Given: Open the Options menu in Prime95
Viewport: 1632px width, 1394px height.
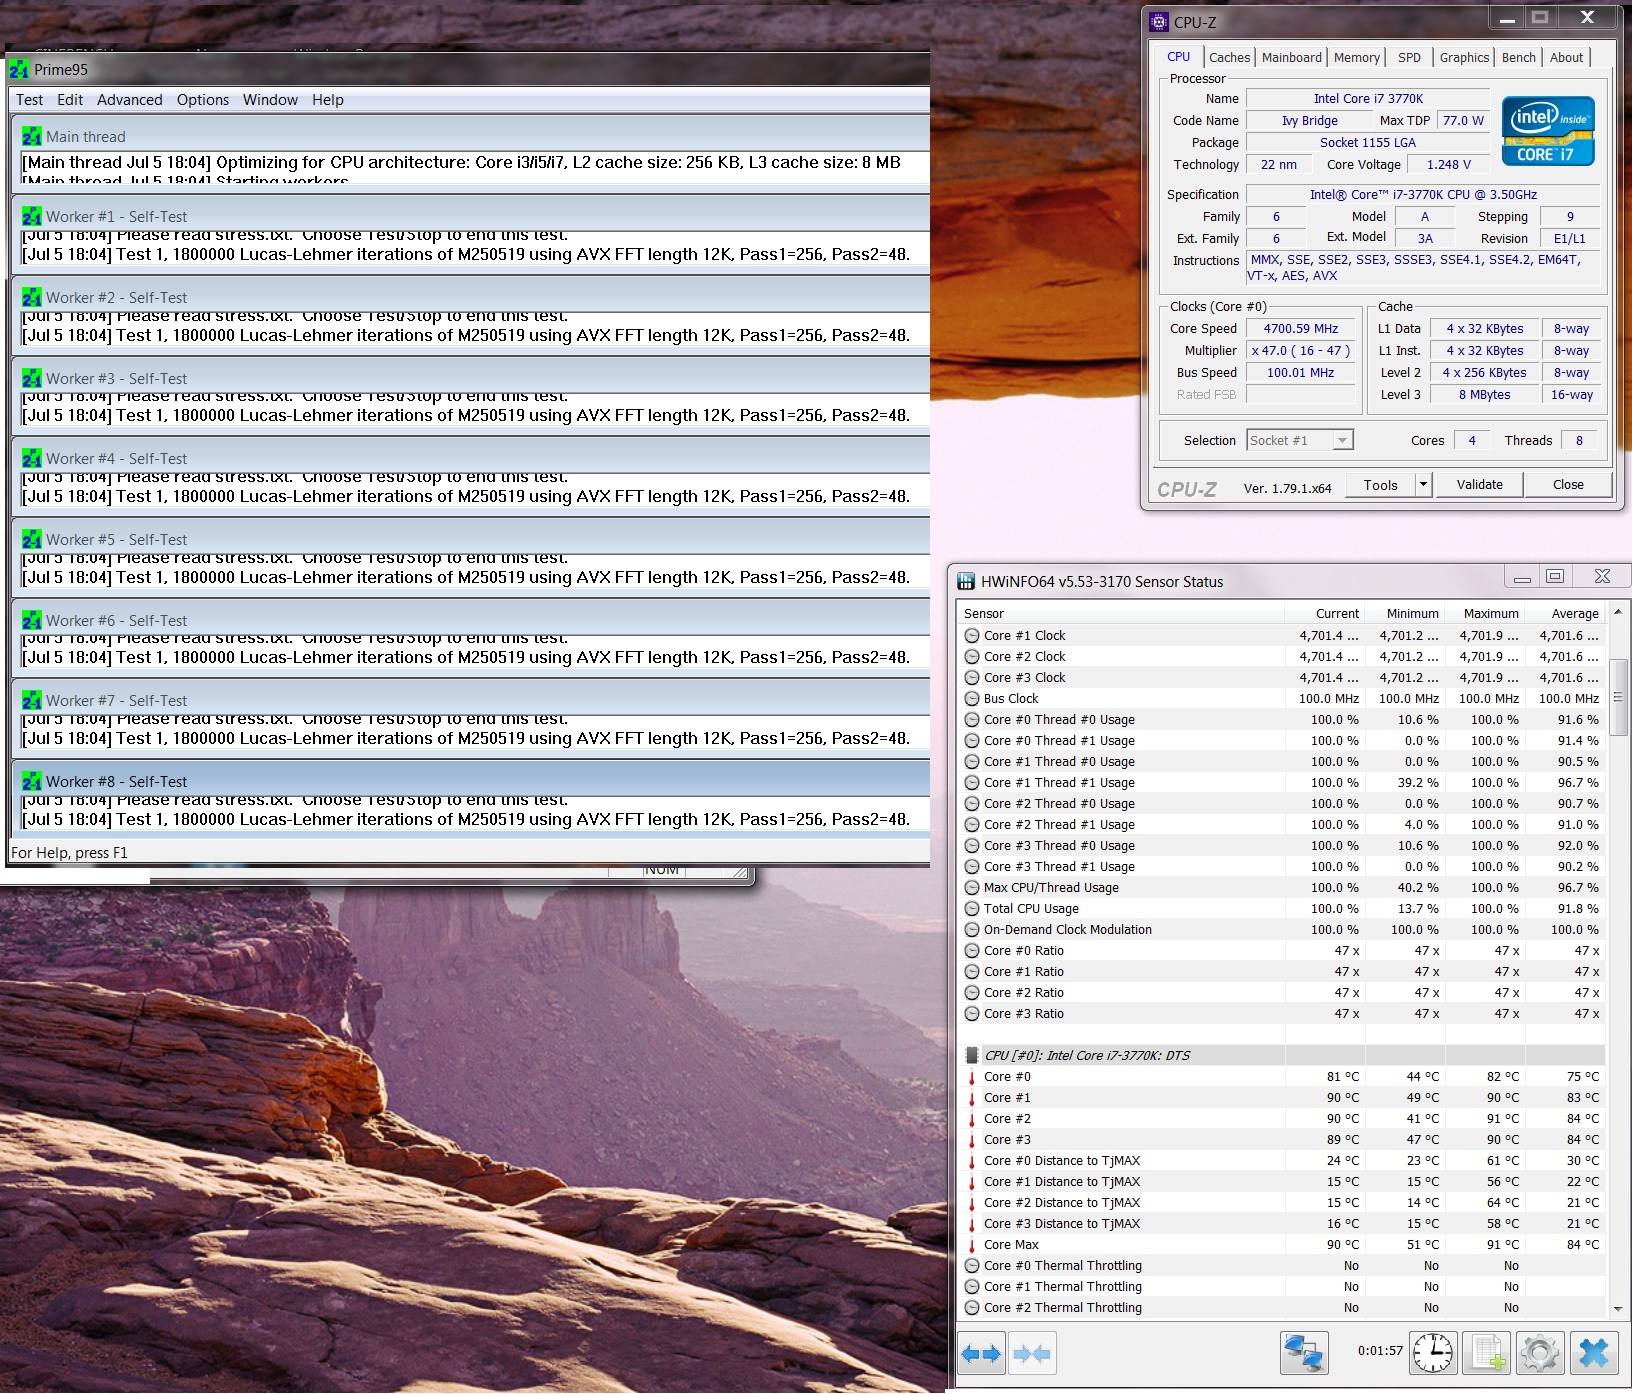Looking at the screenshot, I should 203,100.
